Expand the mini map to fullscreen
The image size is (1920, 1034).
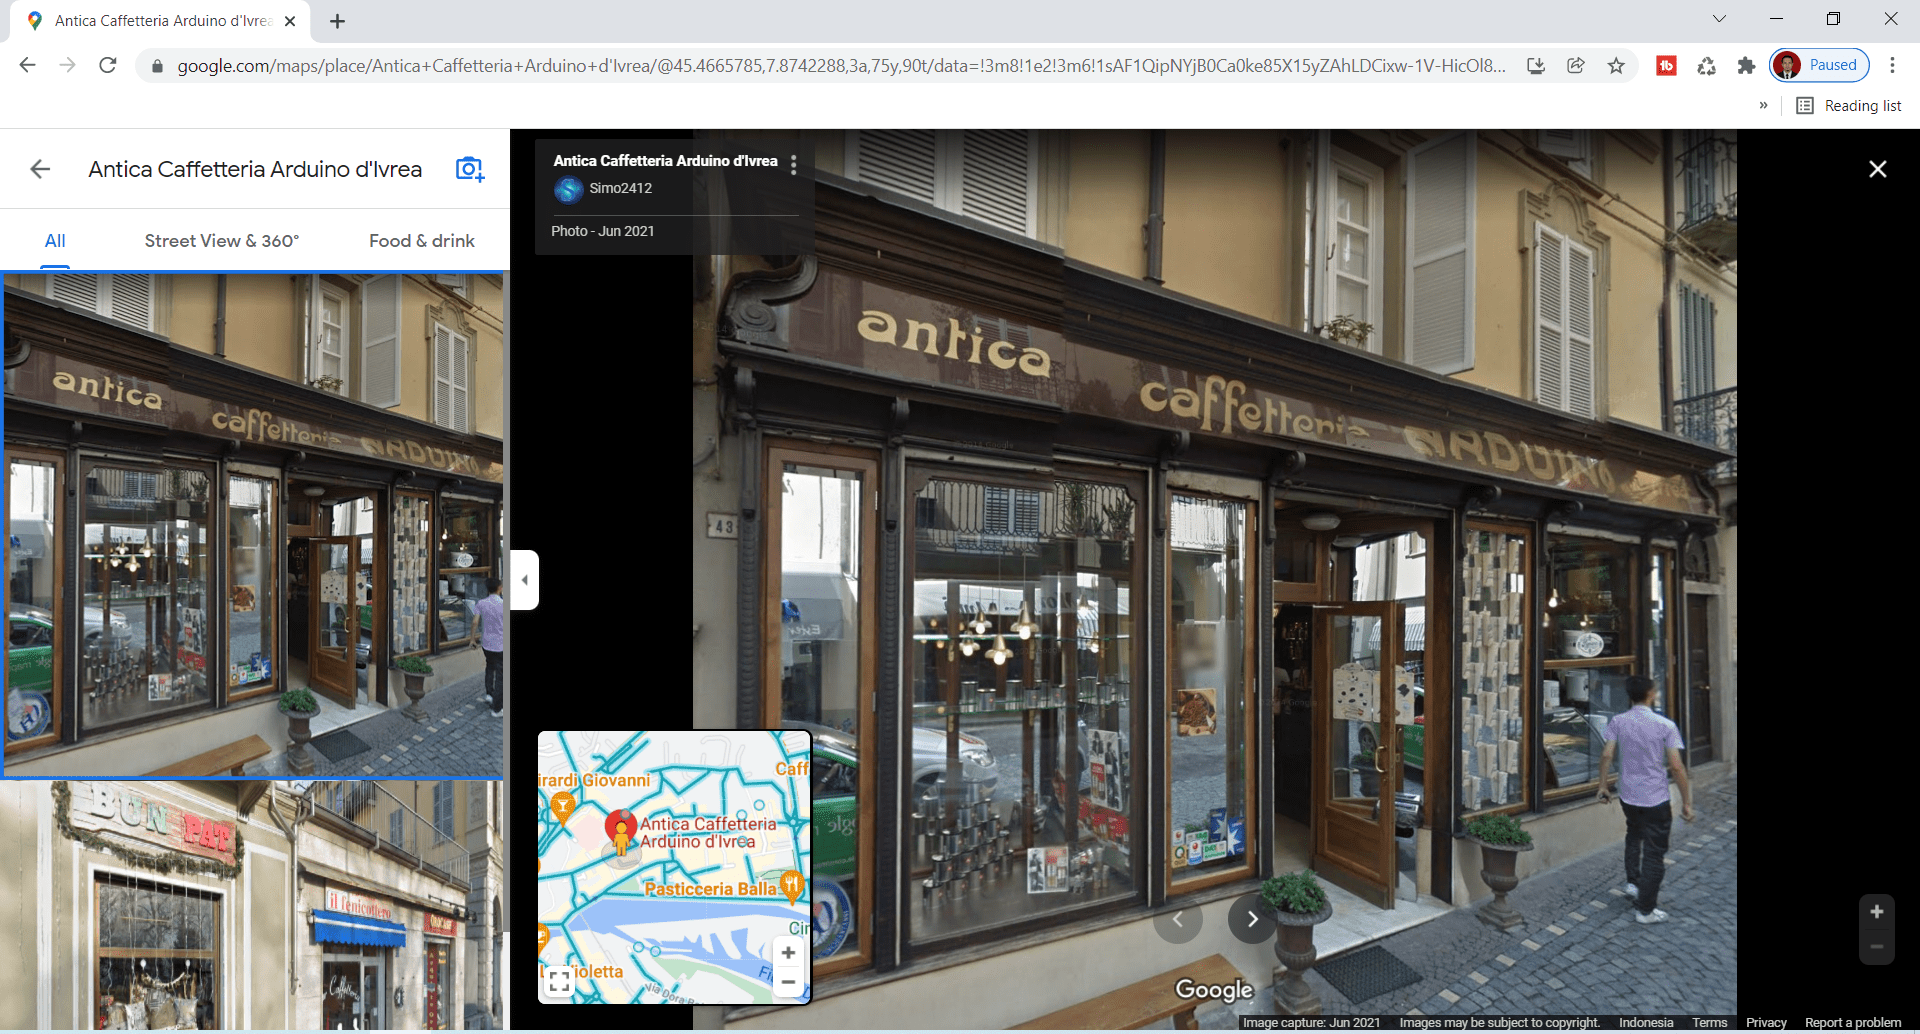tap(560, 982)
